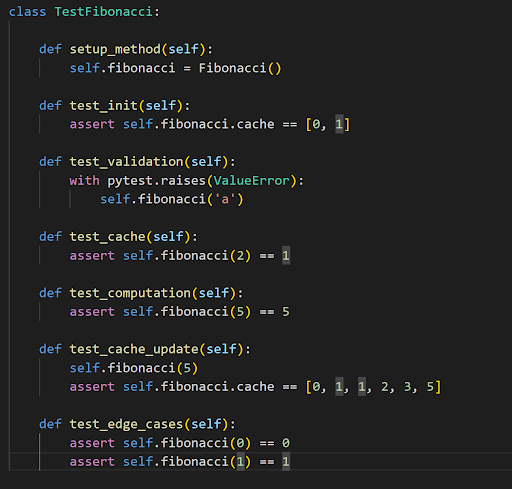Screen dimensions: 512x489
Task: Select the test_init method name
Action: click(x=104, y=106)
